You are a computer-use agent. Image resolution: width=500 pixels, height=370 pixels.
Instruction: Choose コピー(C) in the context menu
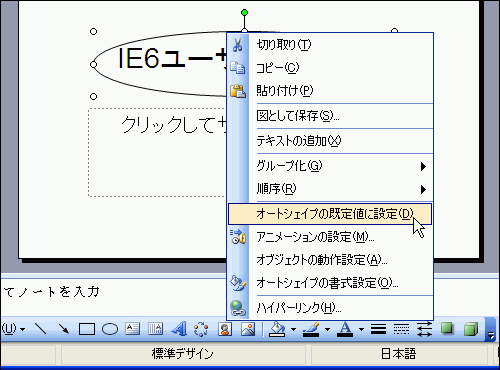click(330, 68)
